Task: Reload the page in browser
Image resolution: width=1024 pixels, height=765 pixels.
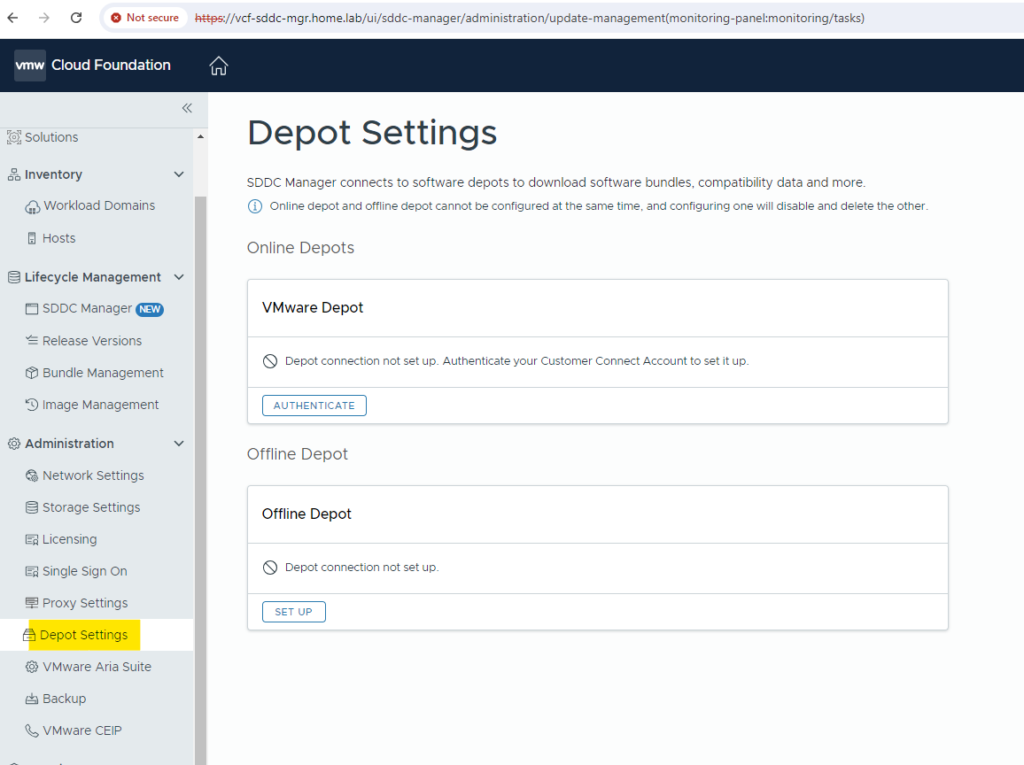Action: click(x=76, y=18)
